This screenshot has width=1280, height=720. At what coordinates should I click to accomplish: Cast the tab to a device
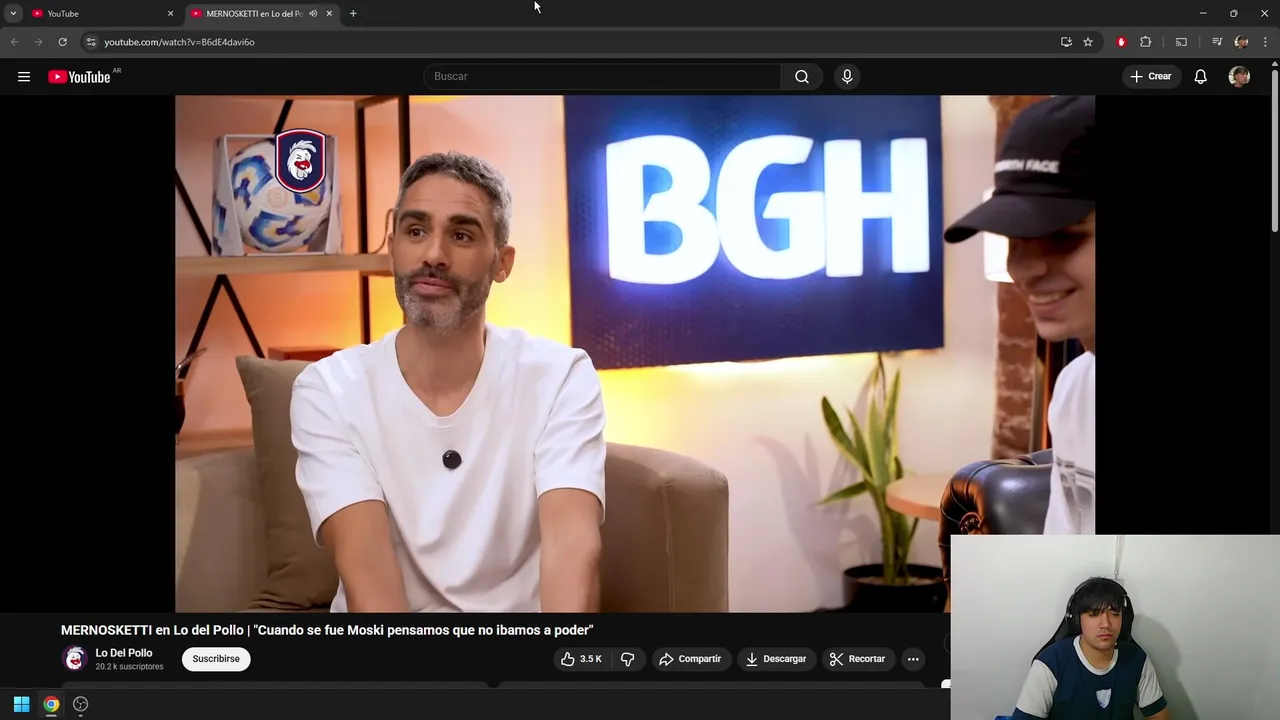pyautogui.click(x=1181, y=42)
